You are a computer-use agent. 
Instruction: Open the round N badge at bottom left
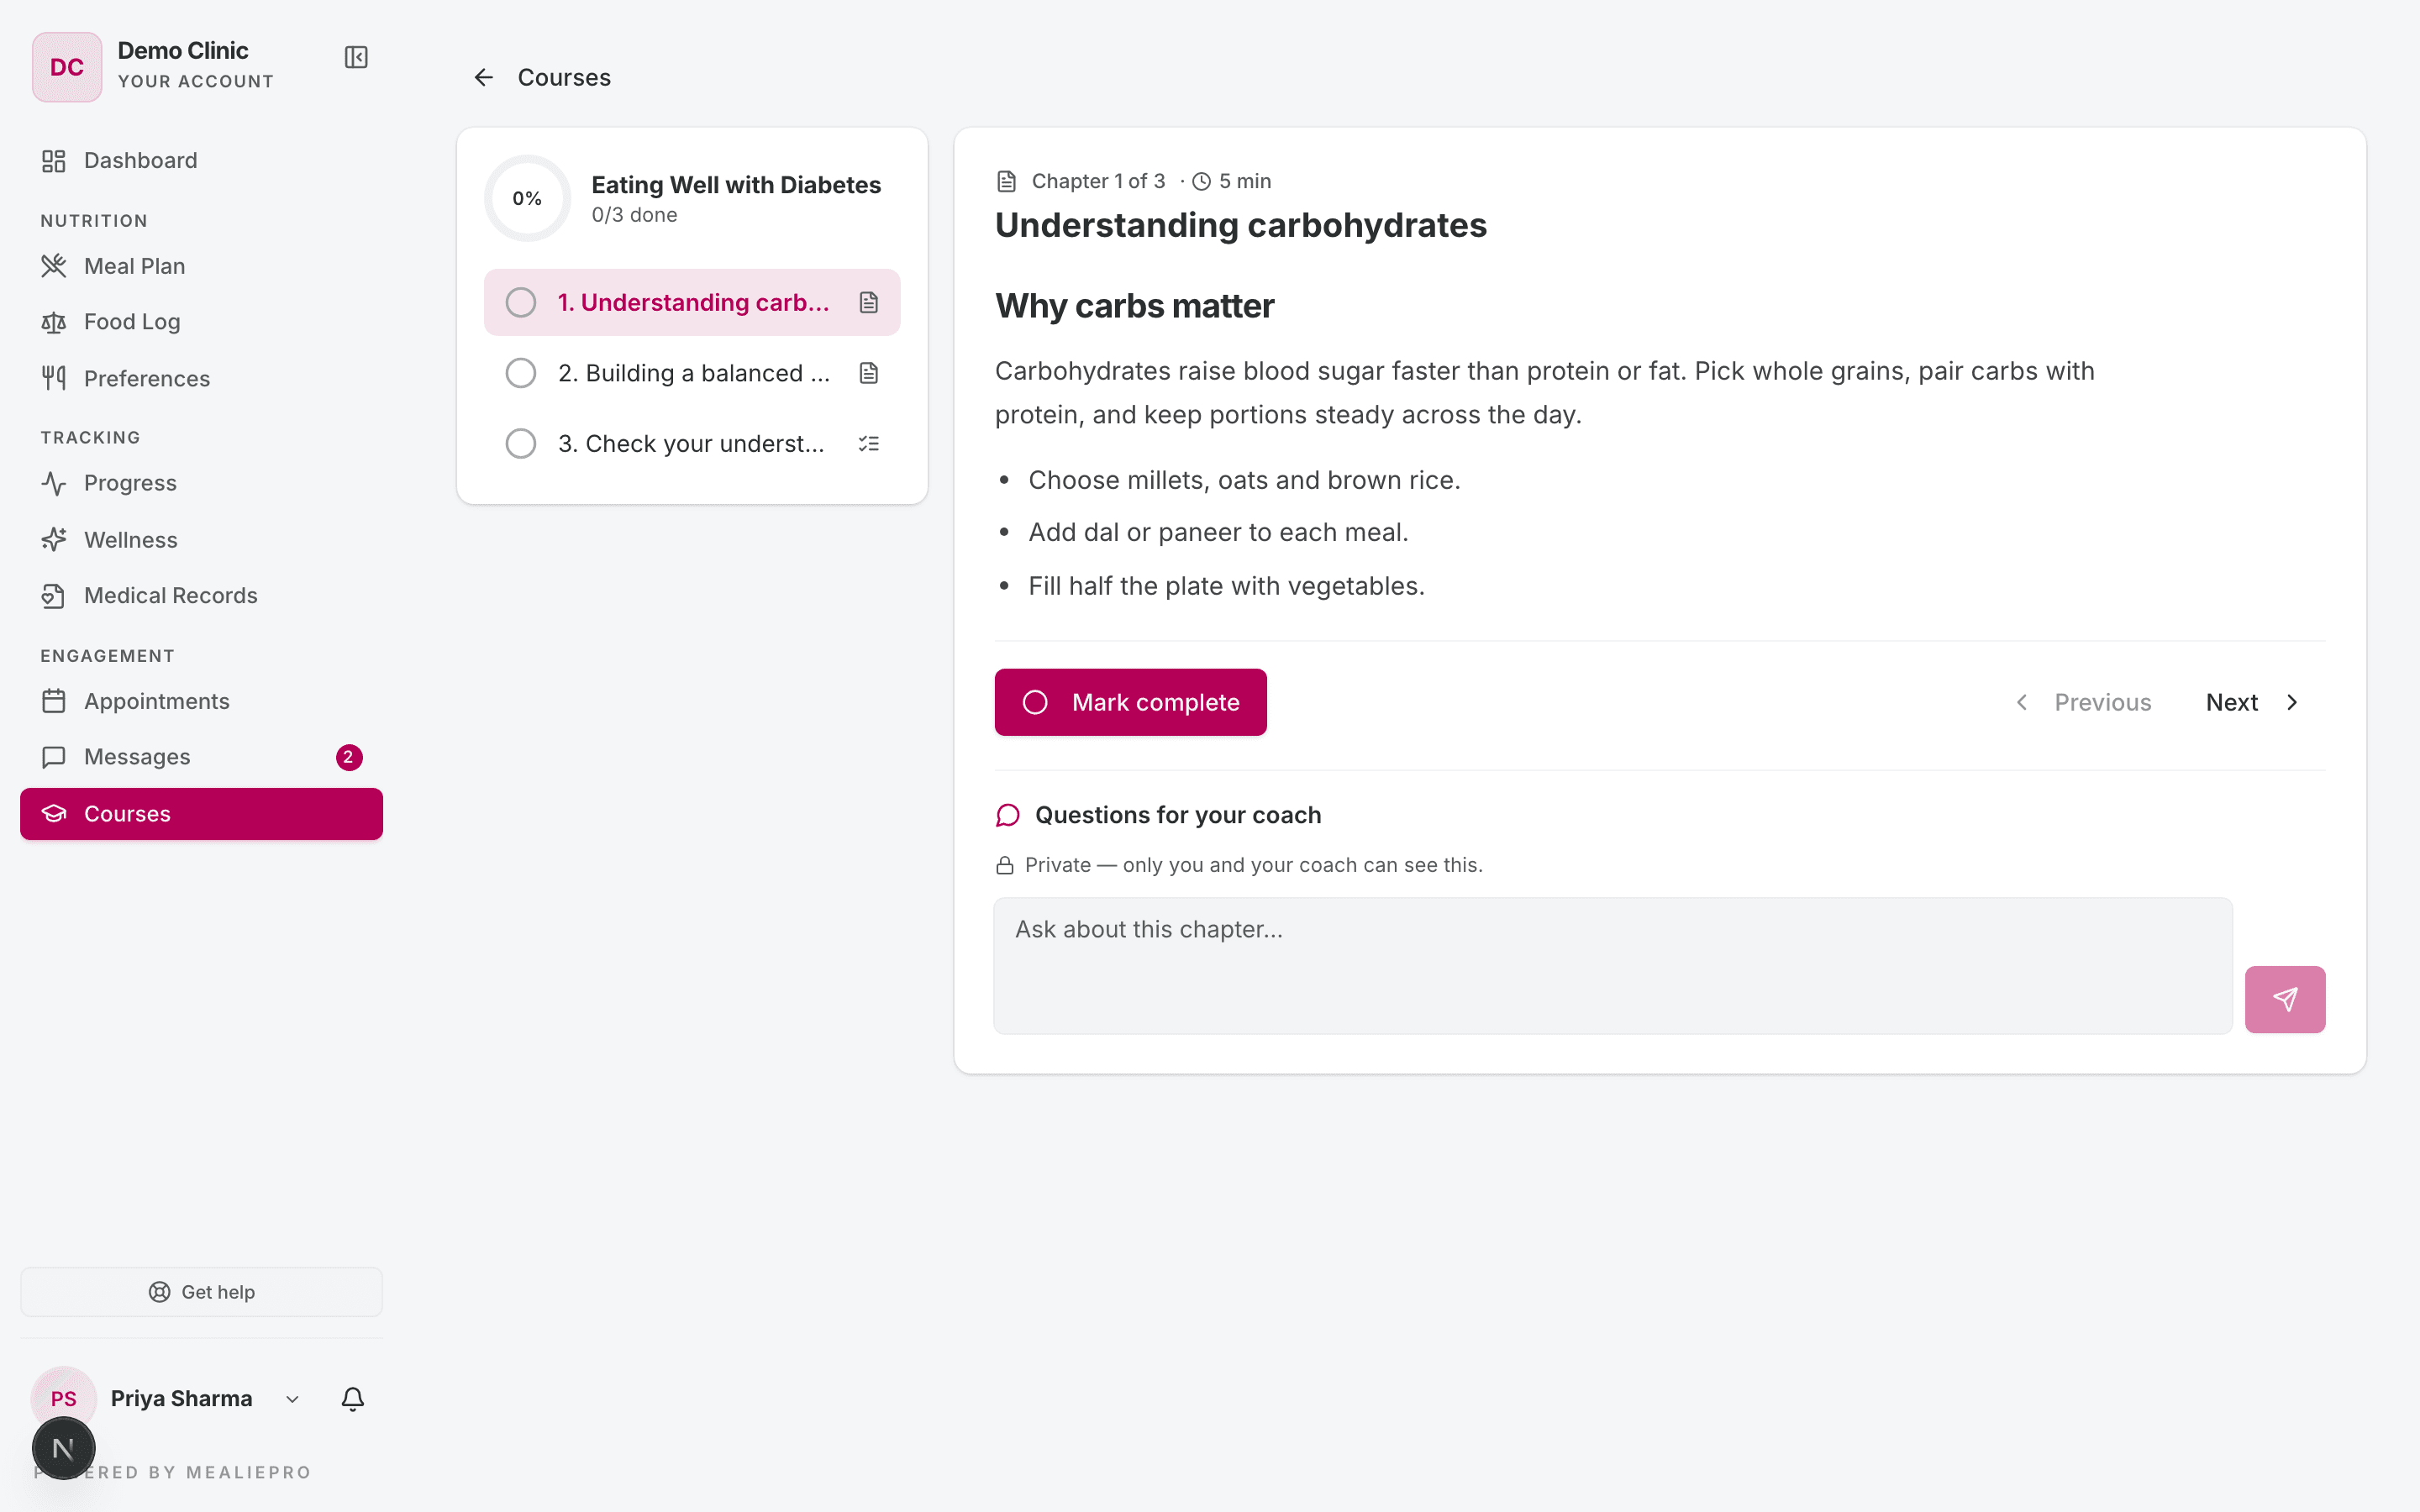63,1447
